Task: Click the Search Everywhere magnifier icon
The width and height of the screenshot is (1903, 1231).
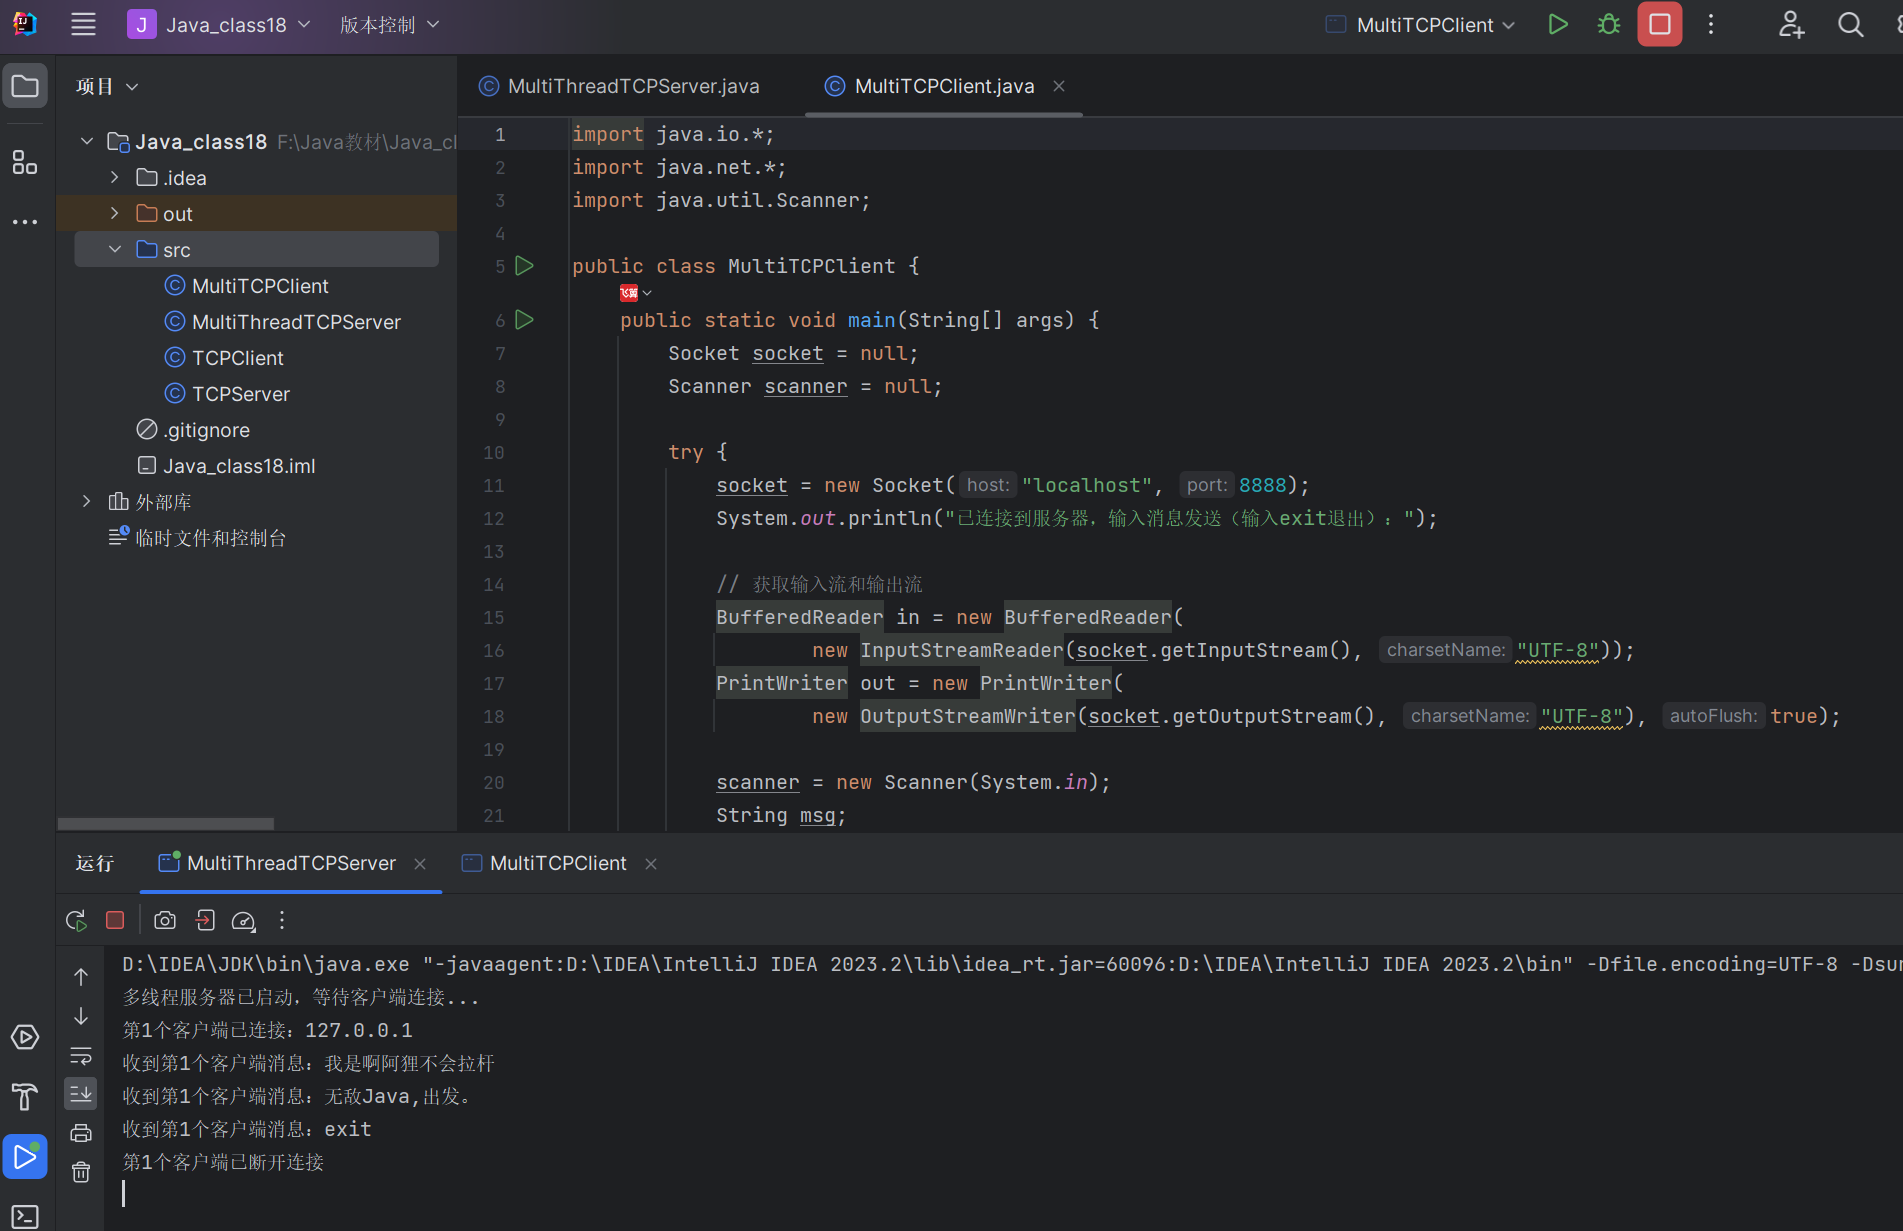Action: pyautogui.click(x=1850, y=25)
